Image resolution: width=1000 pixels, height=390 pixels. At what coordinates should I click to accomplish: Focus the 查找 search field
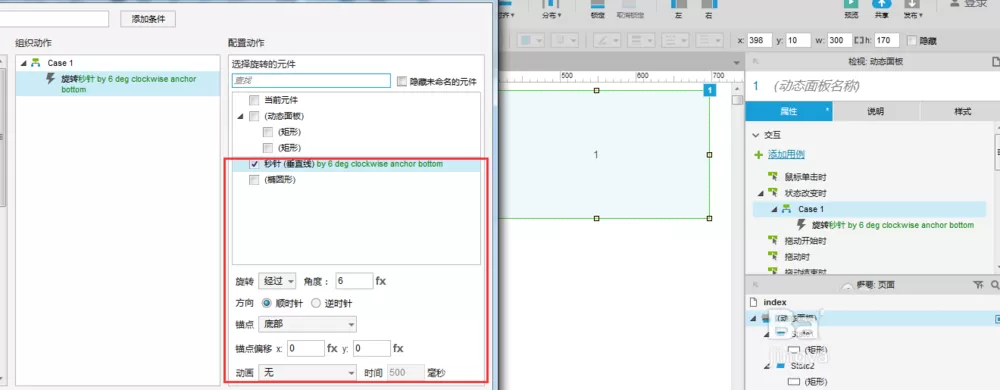311,81
